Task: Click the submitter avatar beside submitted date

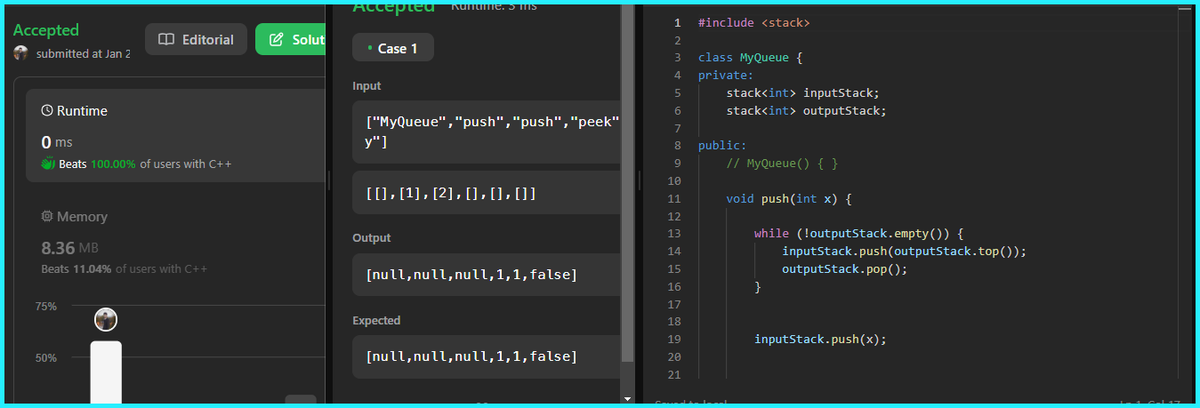Action: point(21,53)
